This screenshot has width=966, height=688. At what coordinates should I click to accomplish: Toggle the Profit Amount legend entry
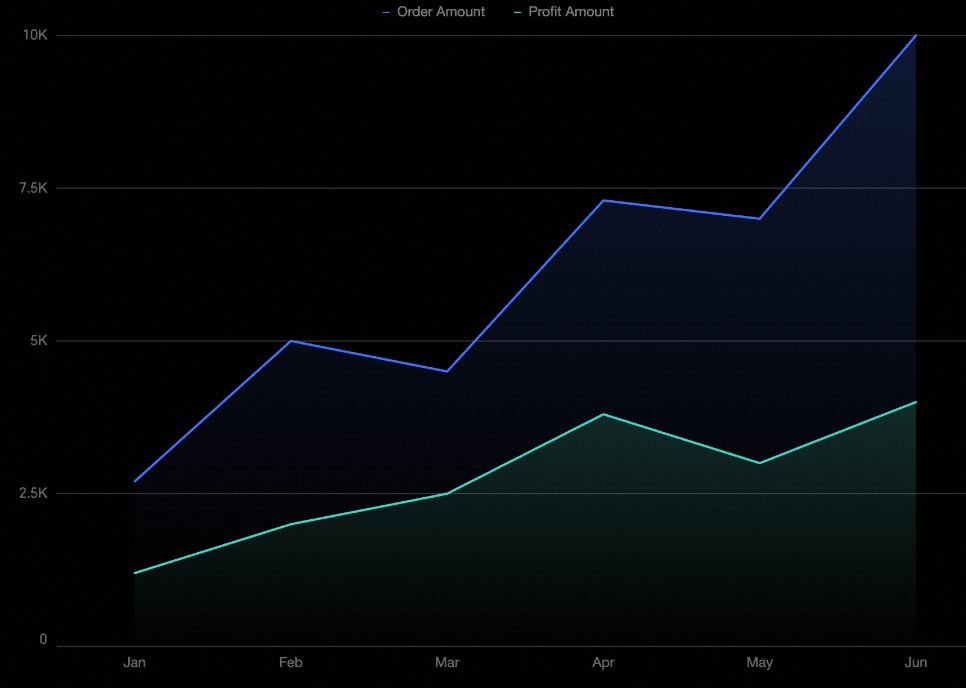tap(564, 12)
